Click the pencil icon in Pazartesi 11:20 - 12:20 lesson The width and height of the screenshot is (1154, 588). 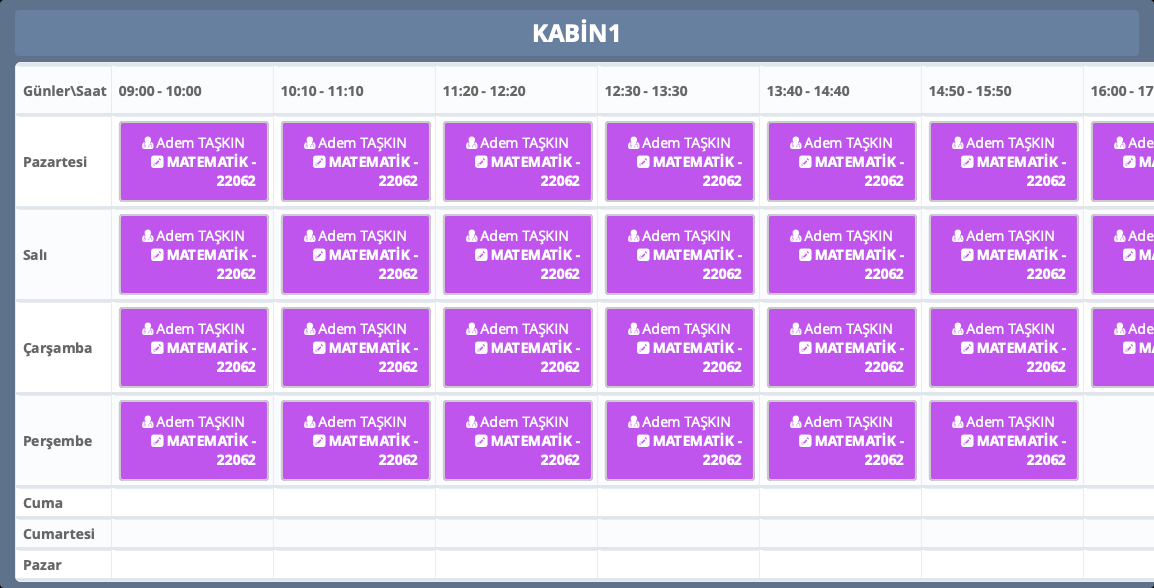(481, 162)
